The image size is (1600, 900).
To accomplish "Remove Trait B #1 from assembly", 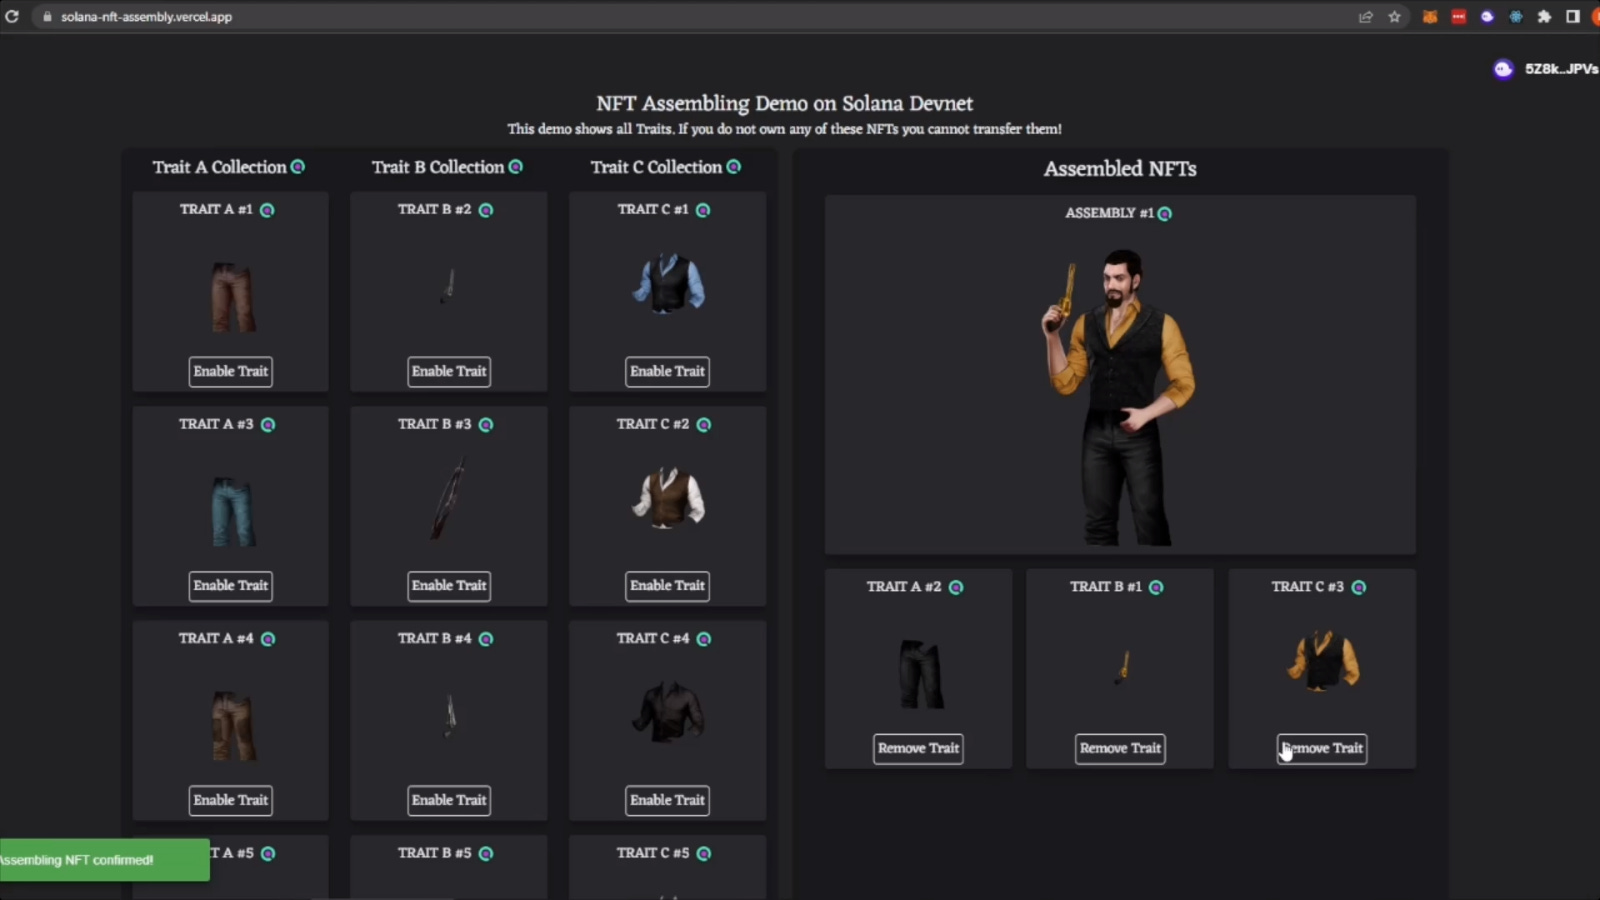I will [x=1120, y=748].
